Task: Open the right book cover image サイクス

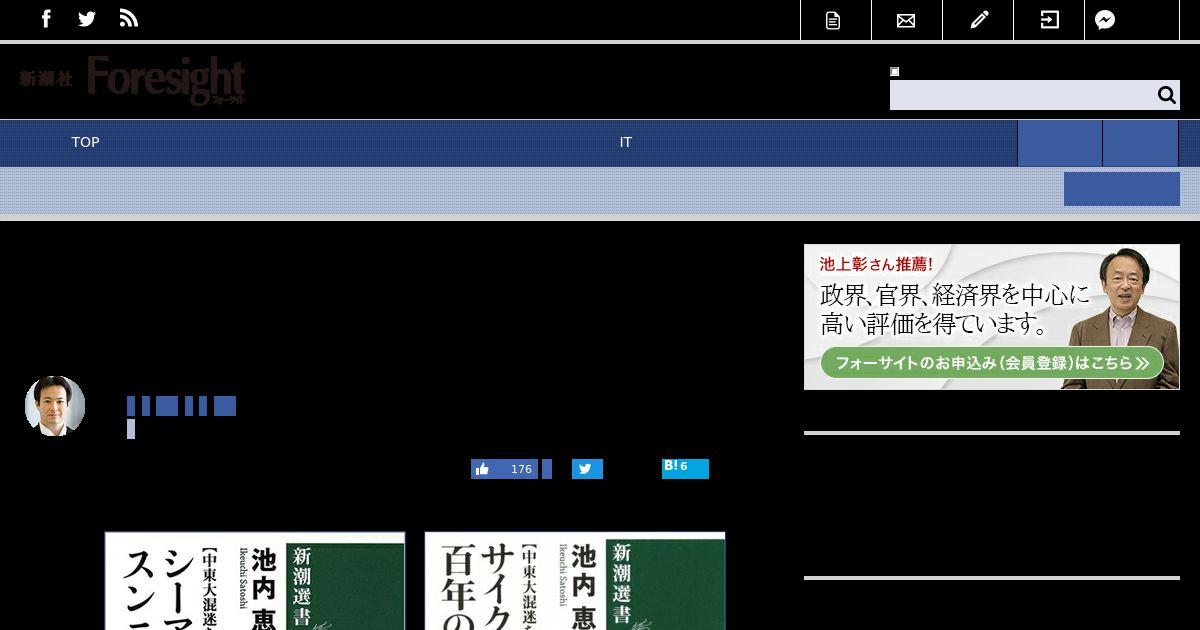Action: (575, 581)
